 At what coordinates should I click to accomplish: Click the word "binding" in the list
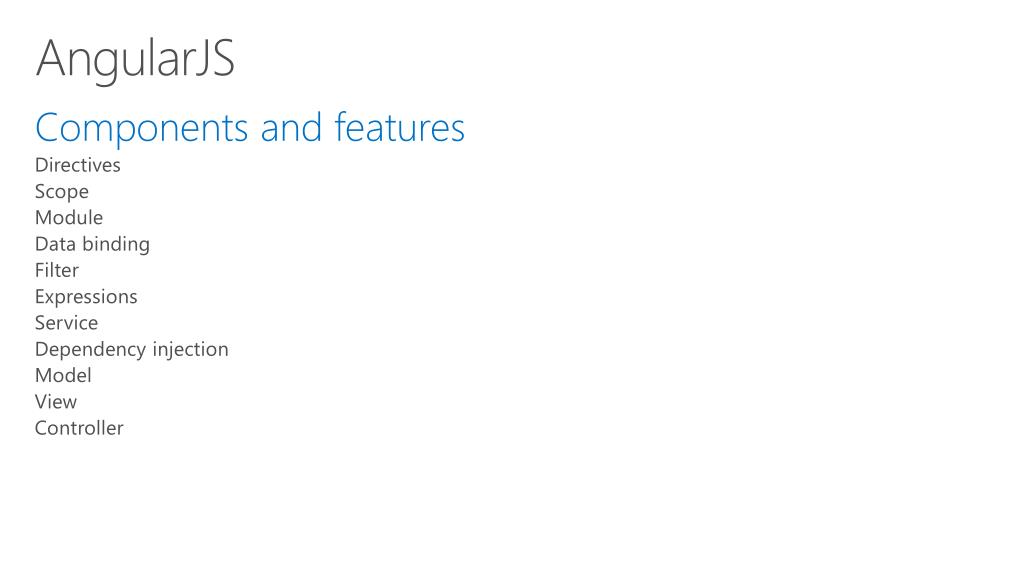116,244
